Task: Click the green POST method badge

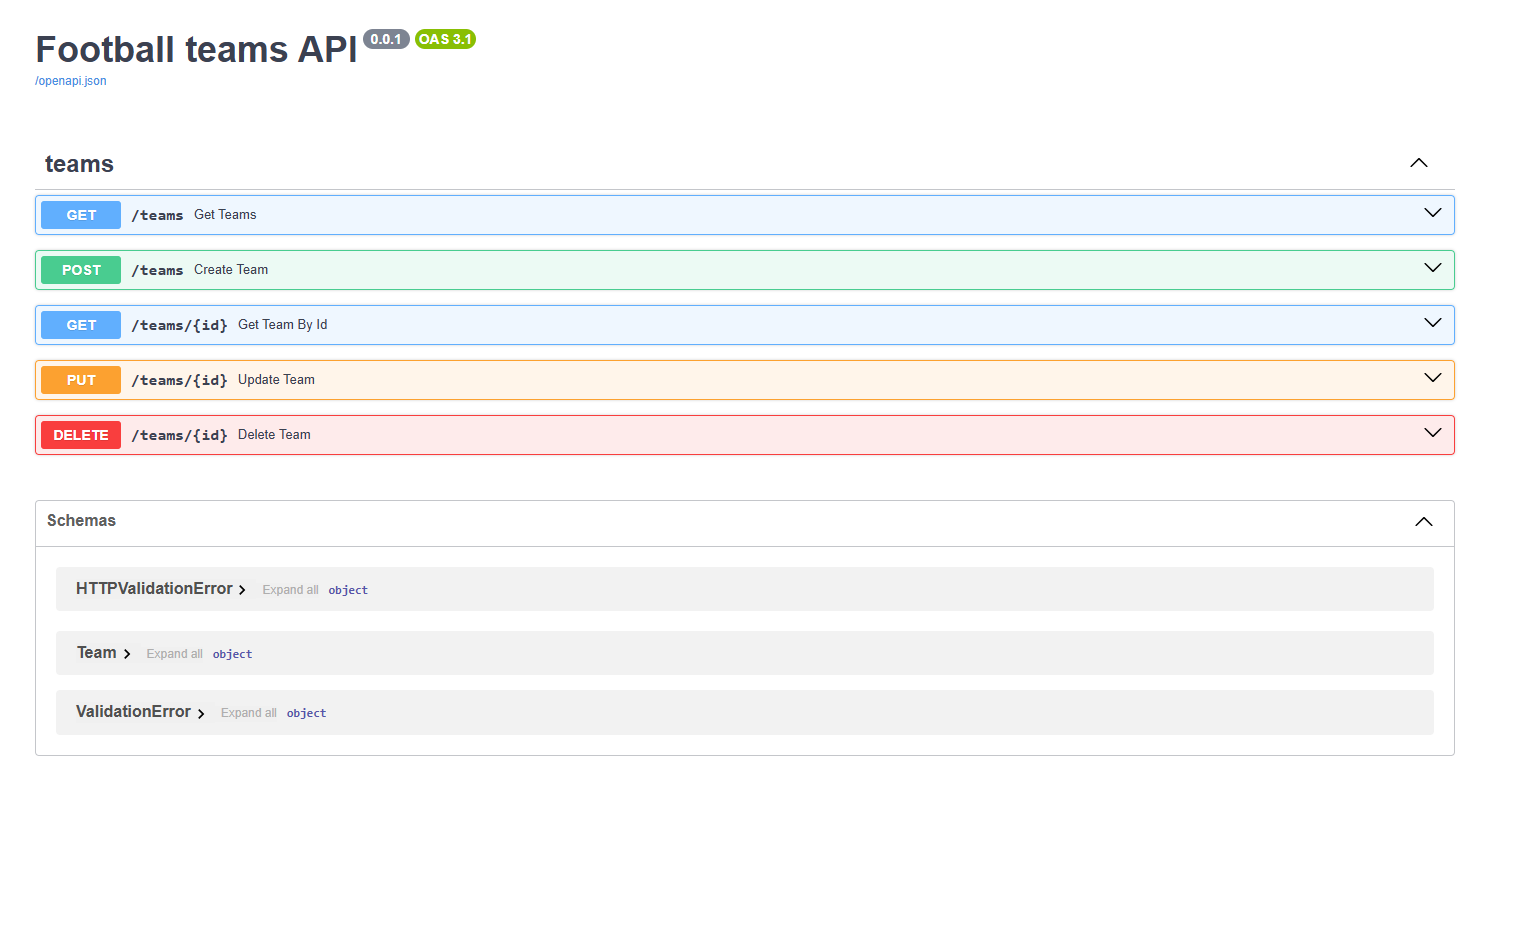Action: 81,270
